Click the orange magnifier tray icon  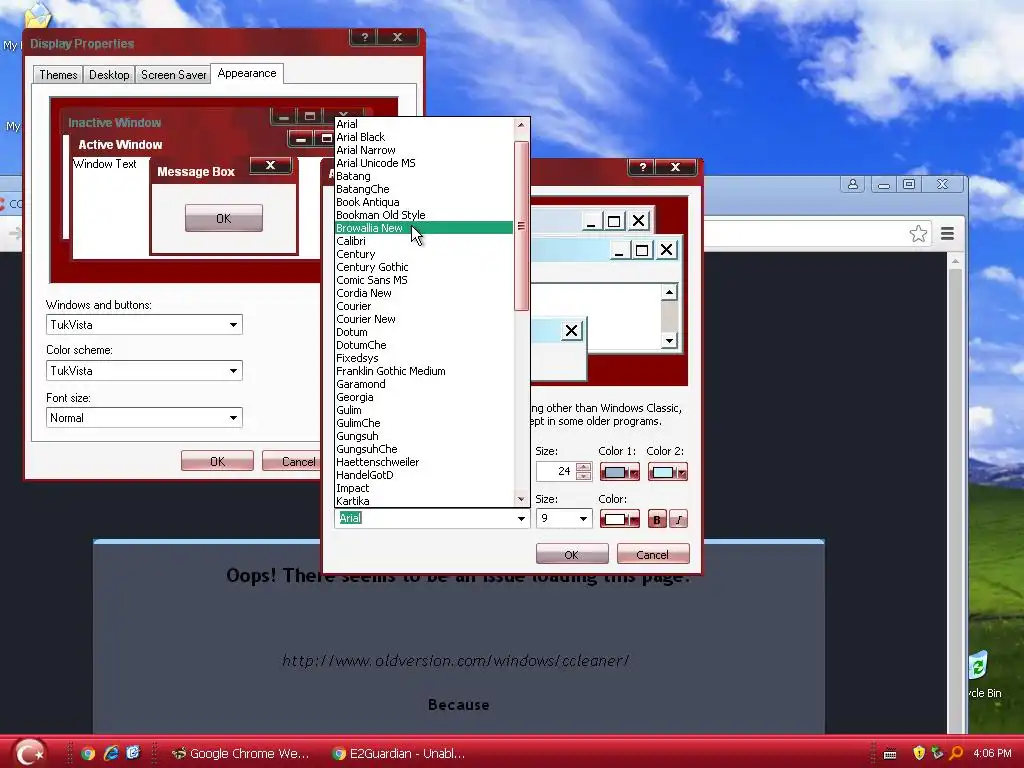[x=956, y=753]
